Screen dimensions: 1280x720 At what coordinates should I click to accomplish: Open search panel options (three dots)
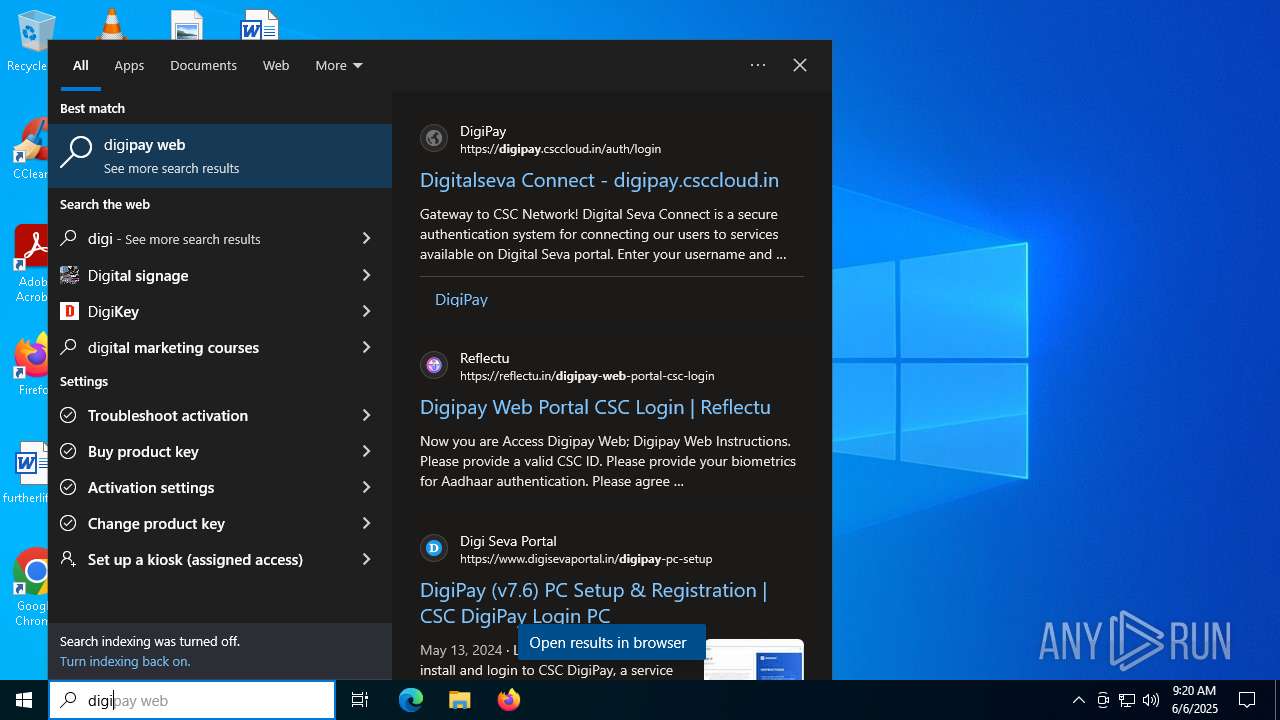click(x=758, y=65)
